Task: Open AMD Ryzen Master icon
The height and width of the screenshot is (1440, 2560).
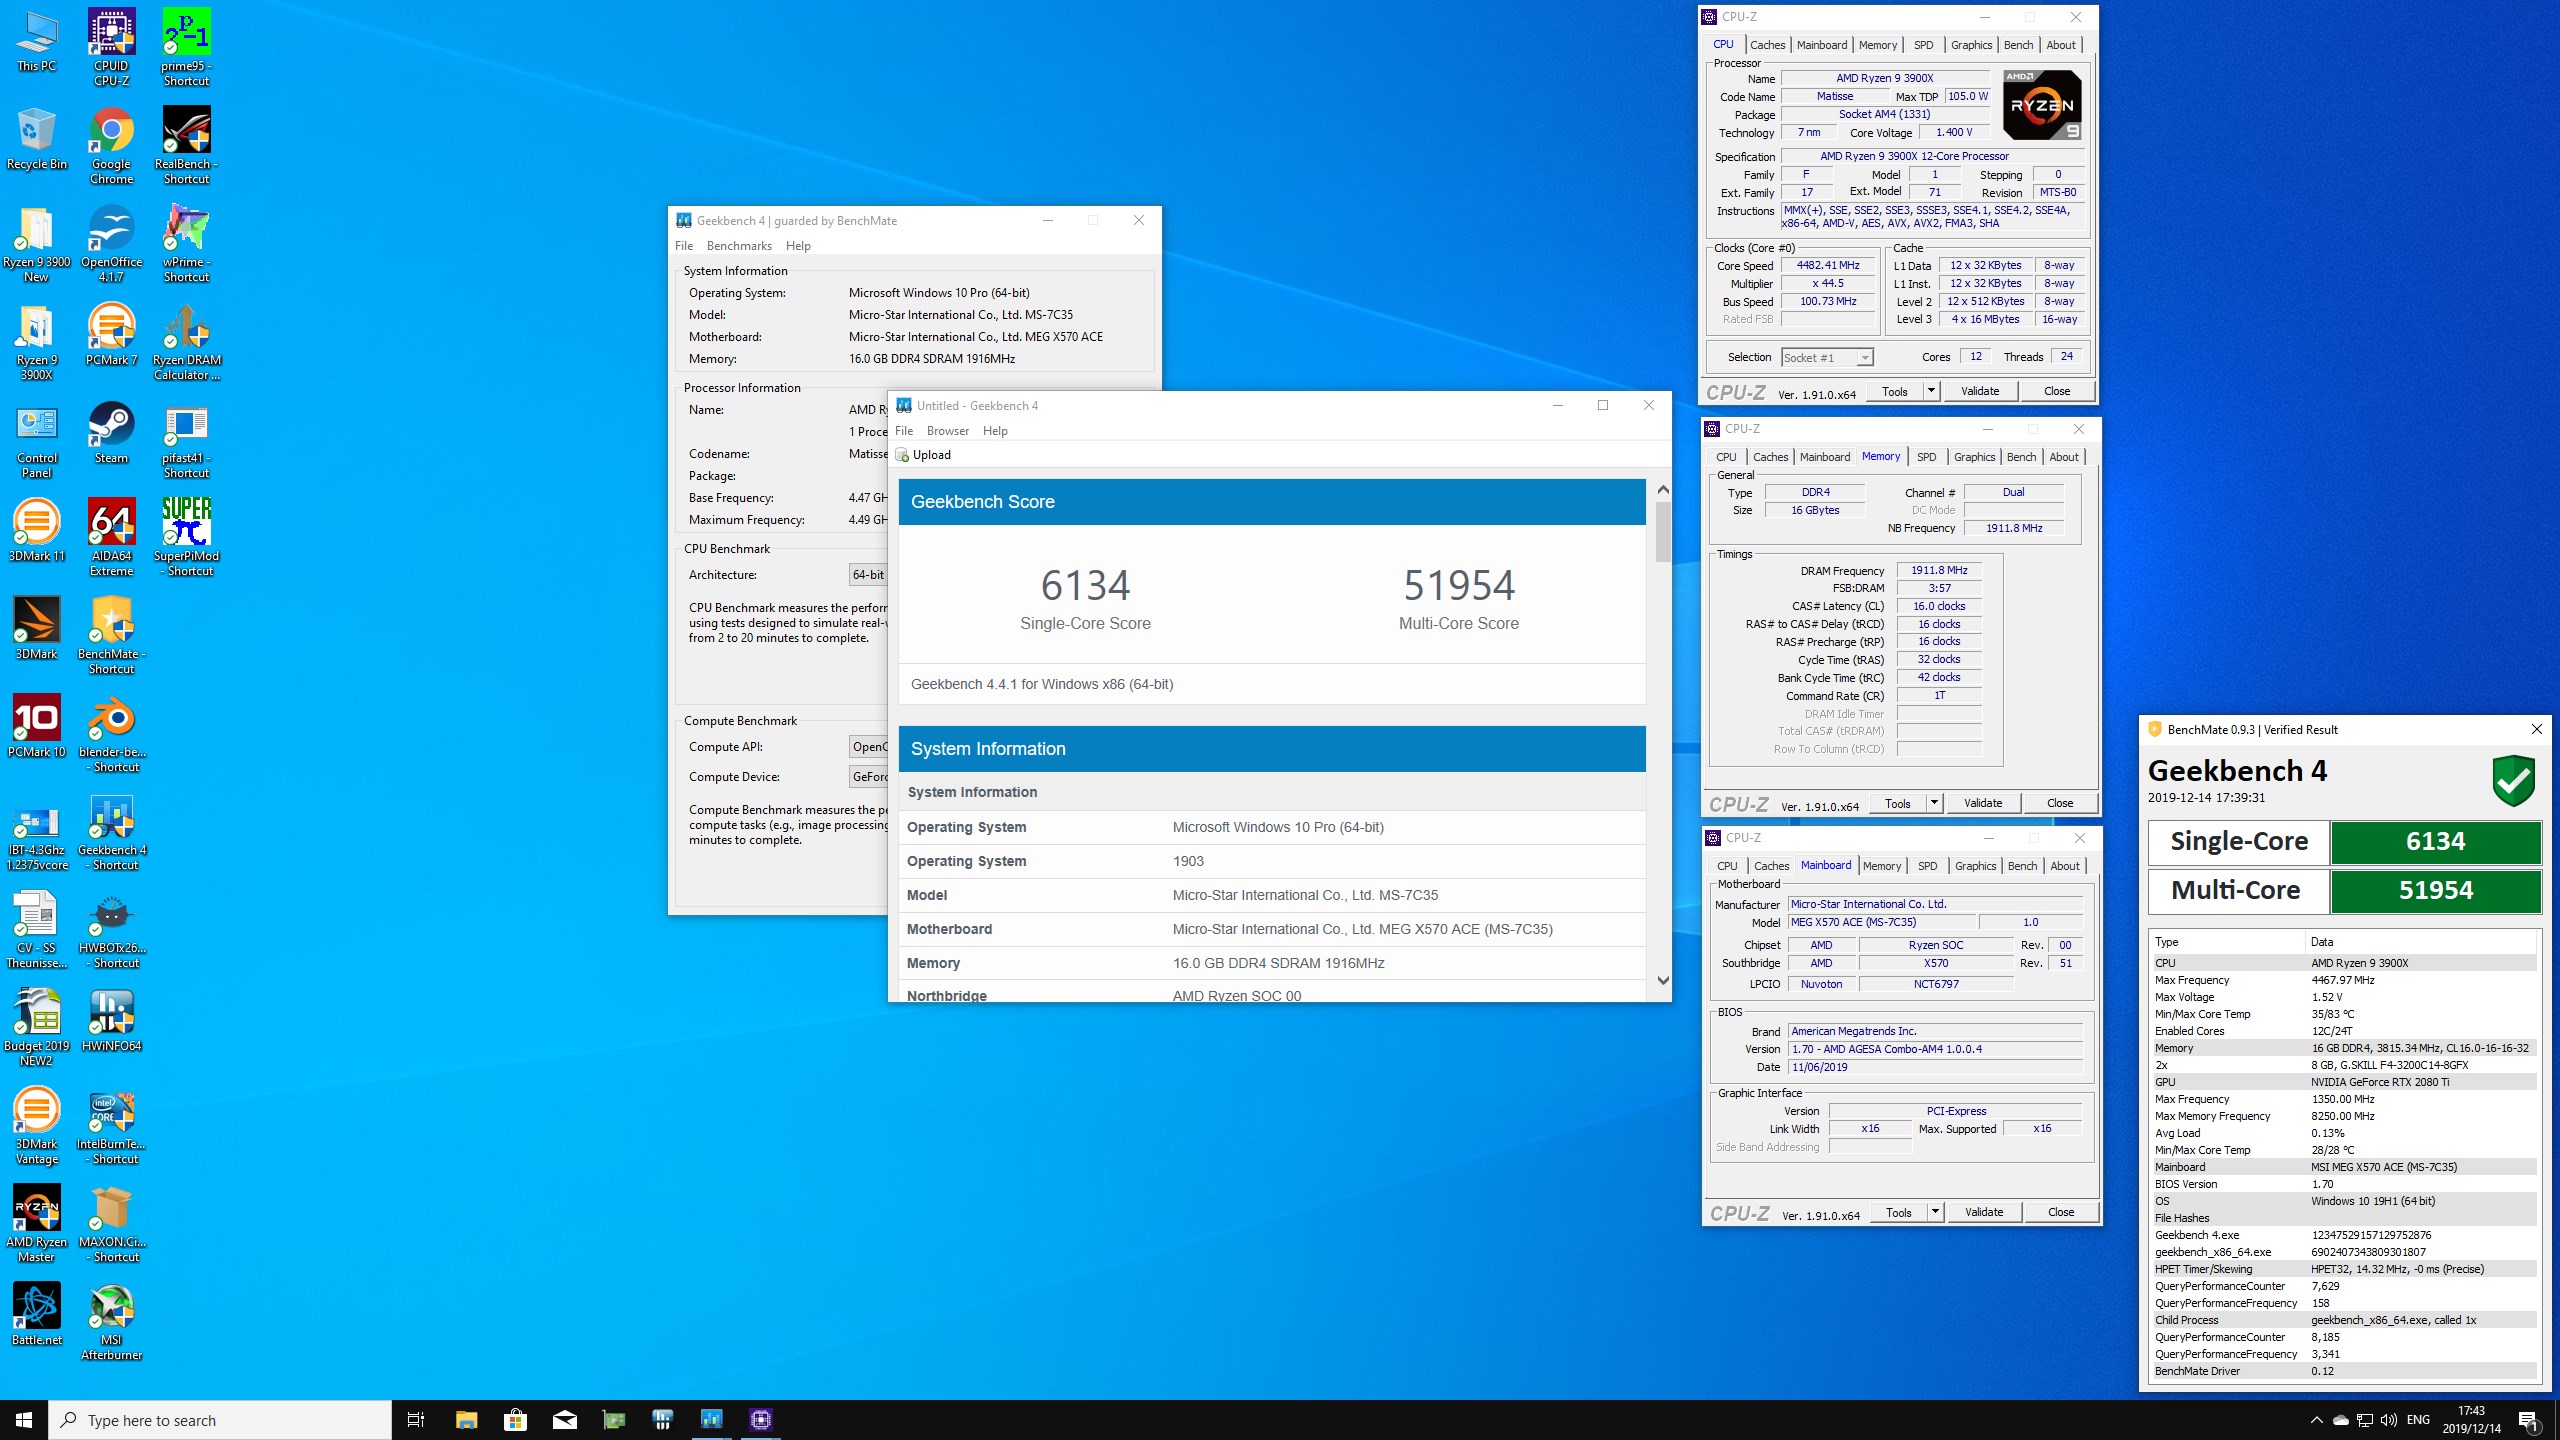Action: coord(37,1223)
